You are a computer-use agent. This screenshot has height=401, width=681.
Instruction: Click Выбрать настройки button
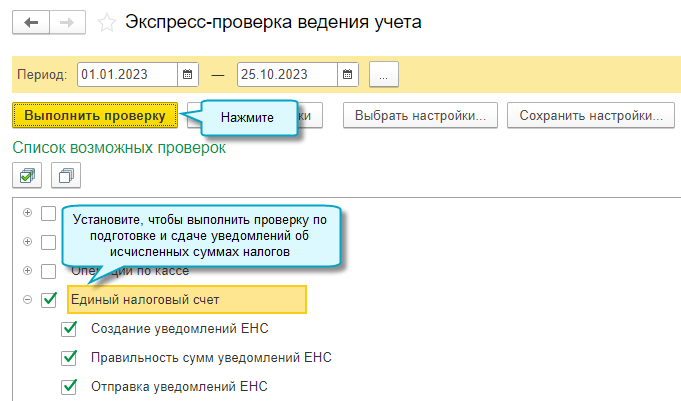(420, 115)
